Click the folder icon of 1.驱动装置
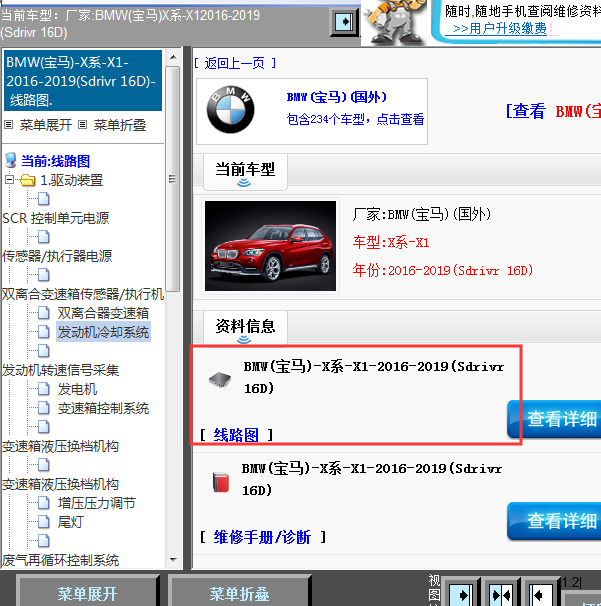The height and width of the screenshot is (606, 601). click(x=27, y=180)
